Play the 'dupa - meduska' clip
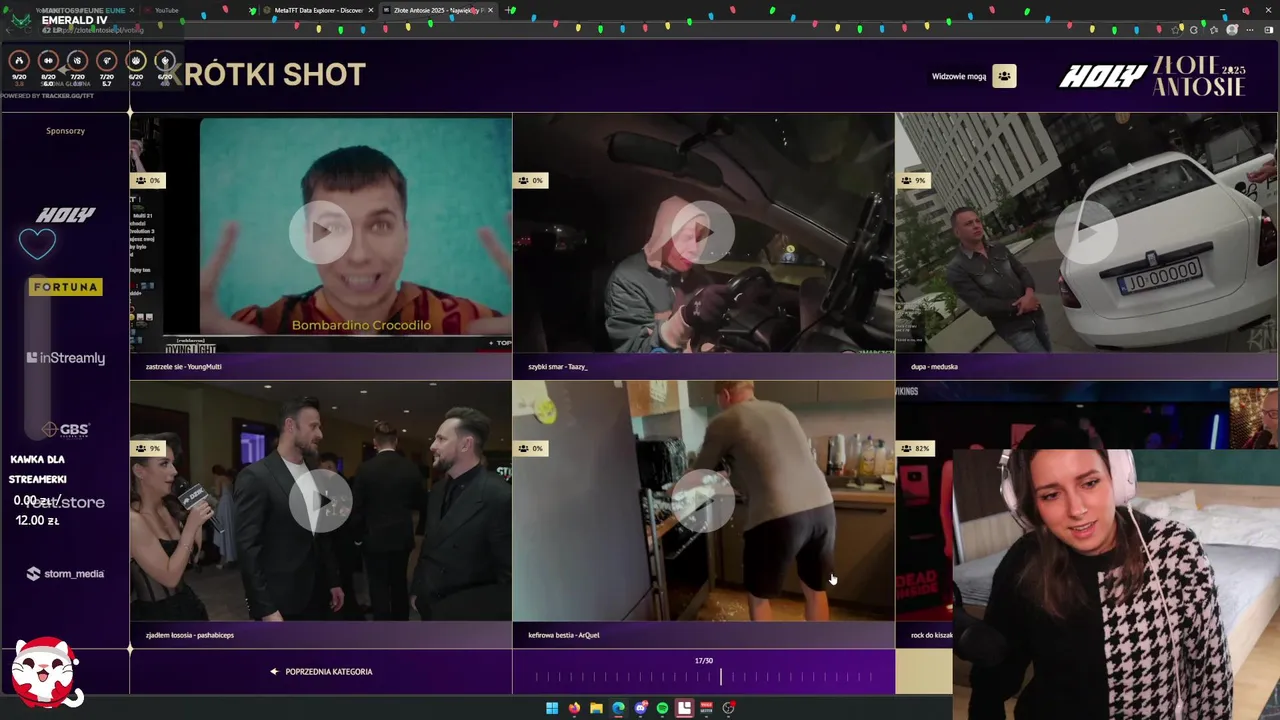Viewport: 1280px width, 720px height. point(1086,233)
